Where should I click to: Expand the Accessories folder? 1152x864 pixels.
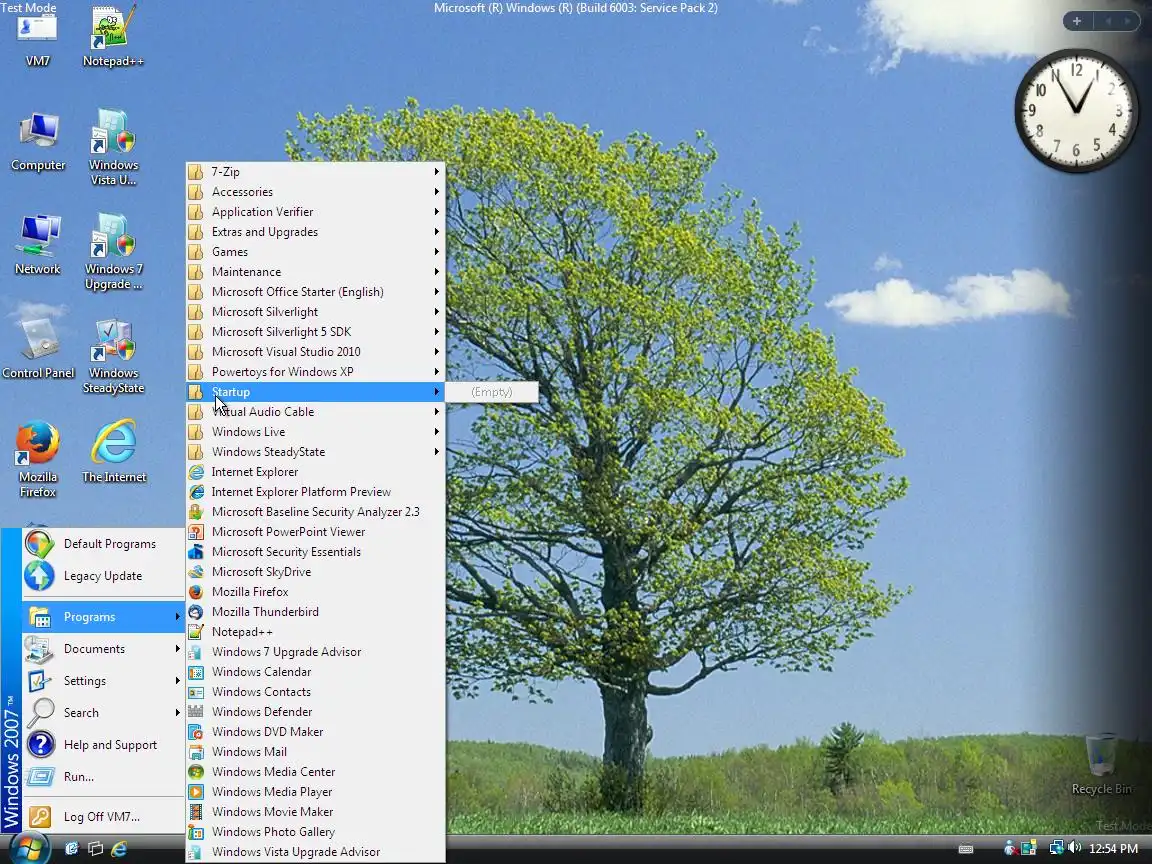pos(315,192)
